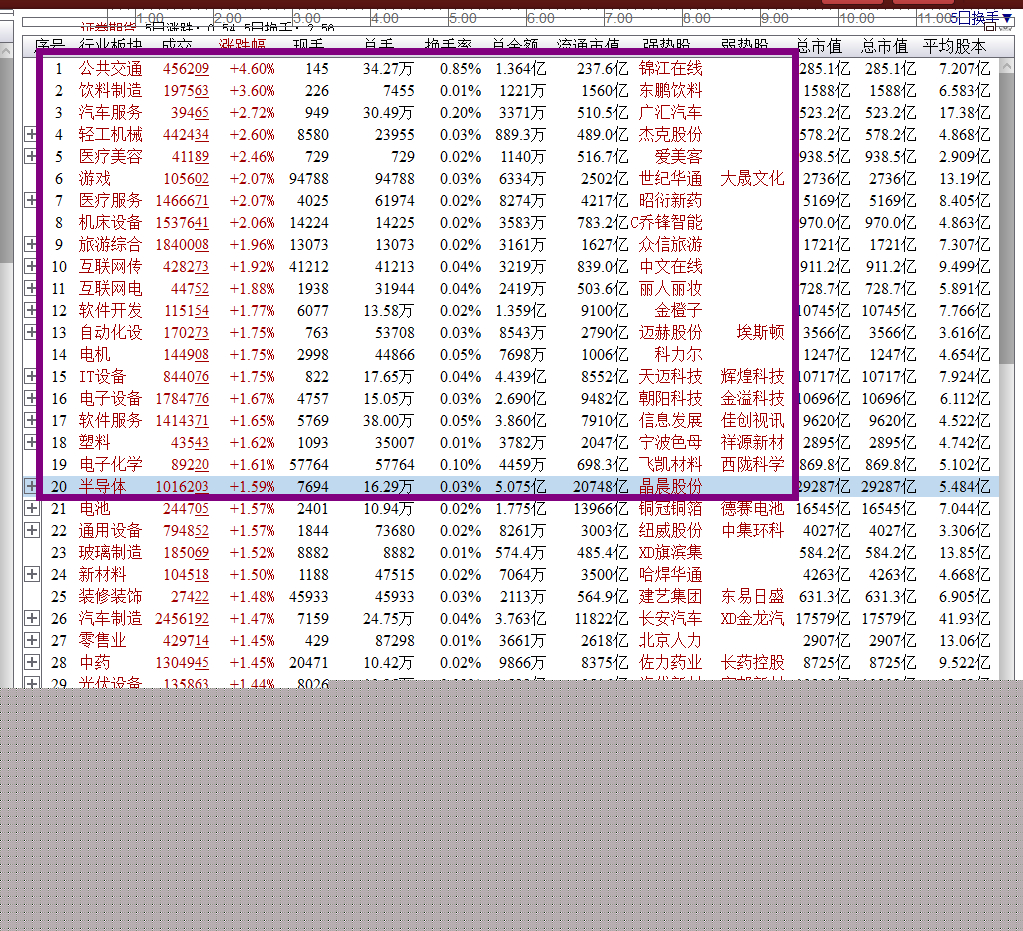The height and width of the screenshot is (931, 1023).
Task: Open strong stock 长安汽车
Action: pyautogui.click(x=670, y=618)
